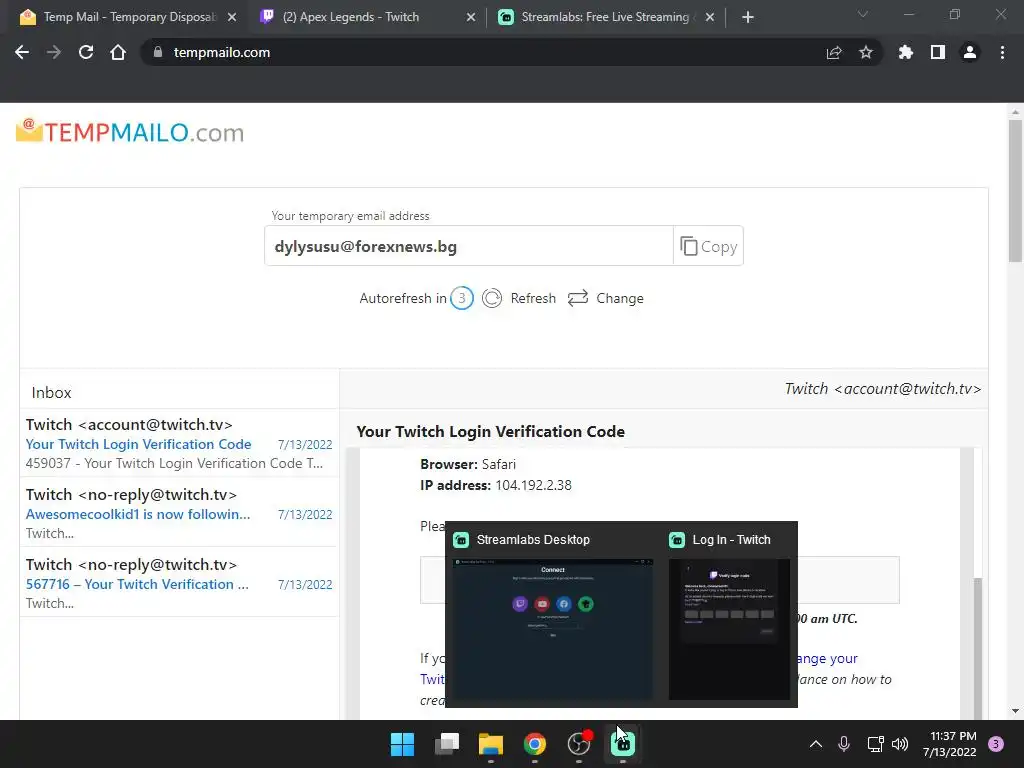Viewport: 1024px width, 768px height.
Task: Click the padlock site info icon
Action: coord(157,52)
